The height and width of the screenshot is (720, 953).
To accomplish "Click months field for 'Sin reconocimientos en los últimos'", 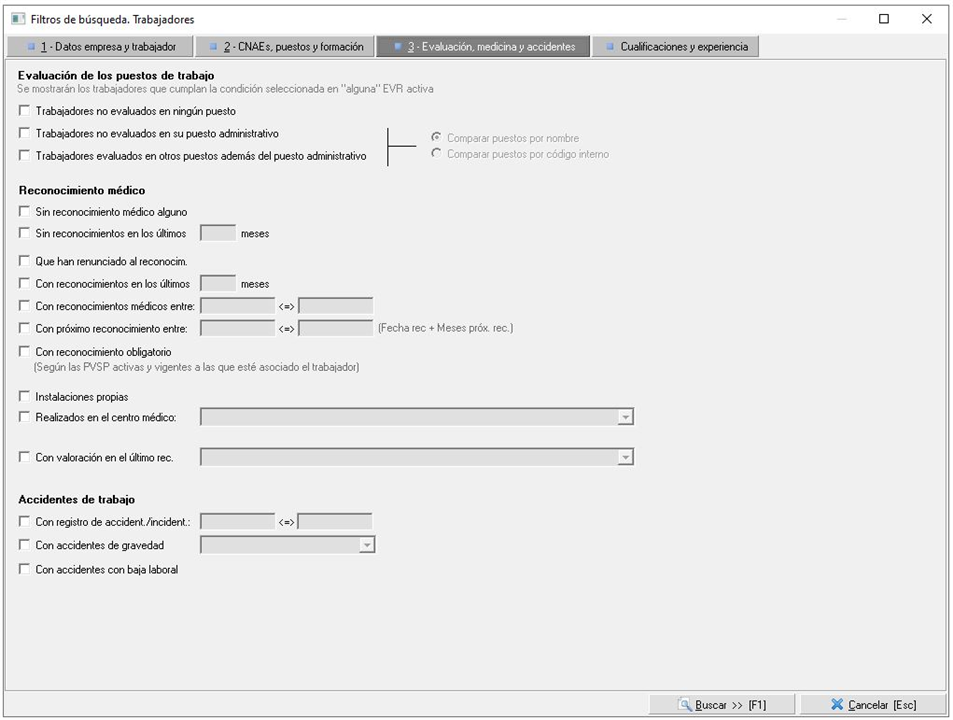I will pos(218,233).
